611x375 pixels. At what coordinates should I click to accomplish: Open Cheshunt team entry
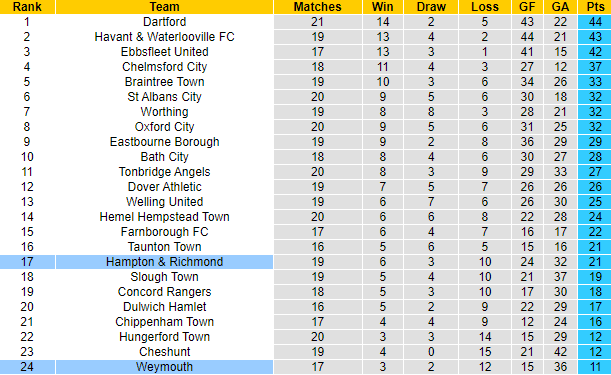click(x=164, y=352)
